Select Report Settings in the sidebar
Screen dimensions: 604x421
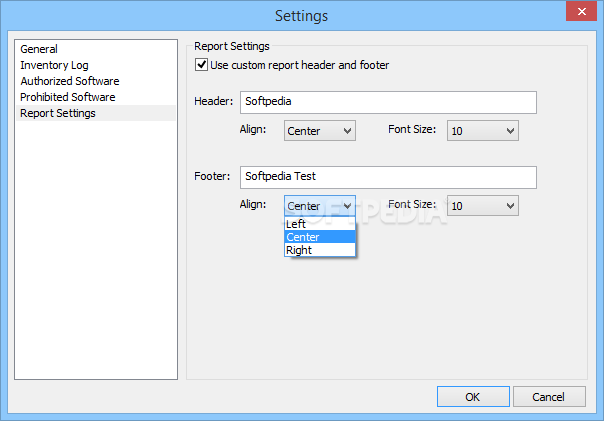click(x=58, y=113)
